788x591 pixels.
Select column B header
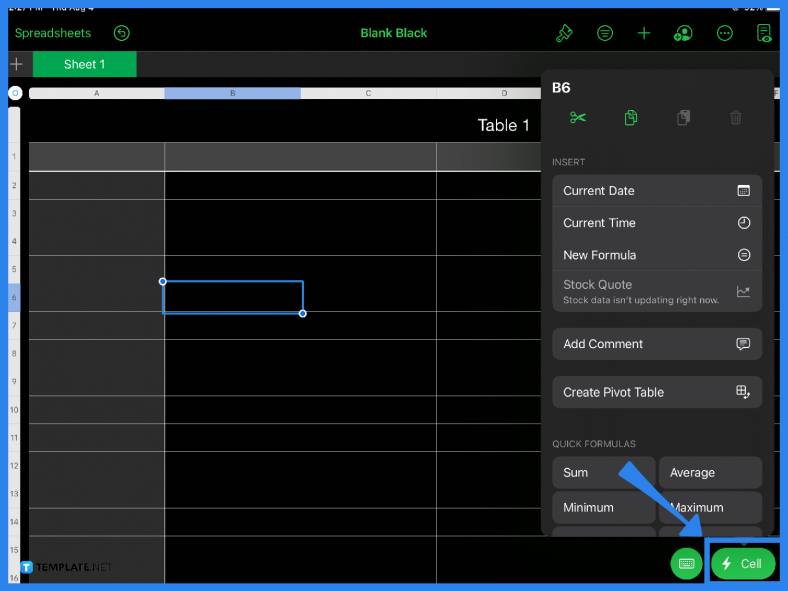[x=232, y=93]
